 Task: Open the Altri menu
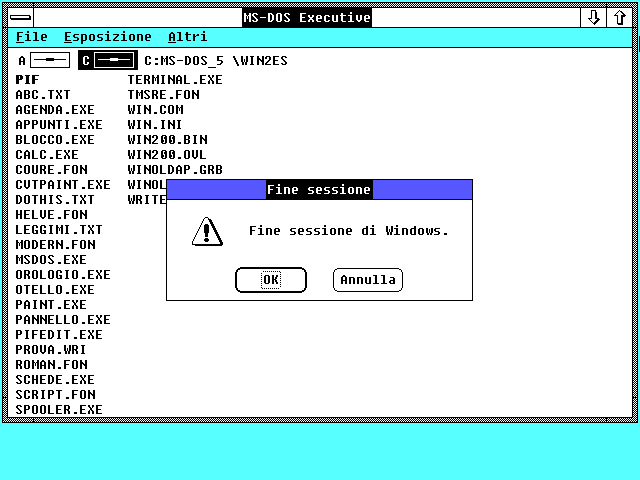(x=188, y=37)
